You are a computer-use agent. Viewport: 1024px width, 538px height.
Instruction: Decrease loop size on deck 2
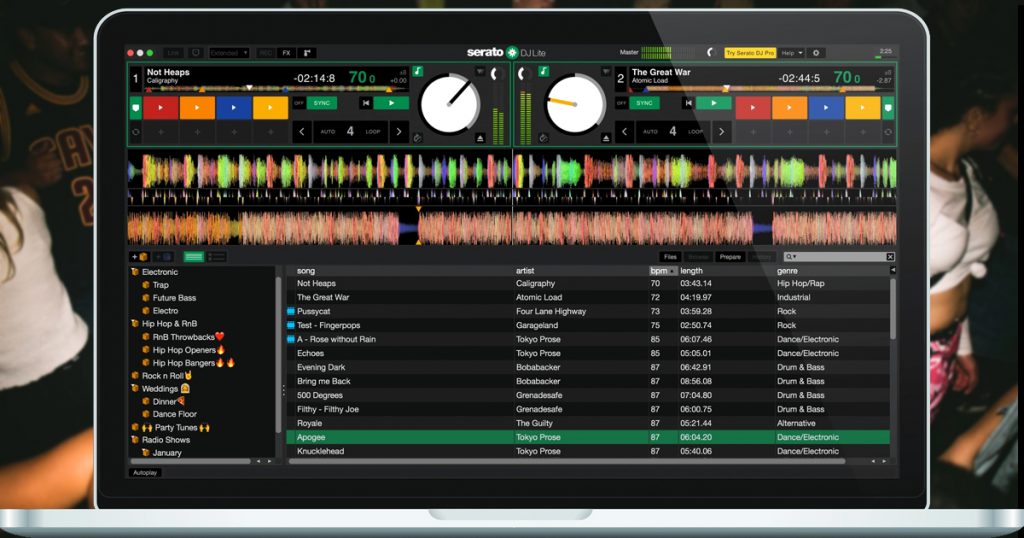point(624,131)
